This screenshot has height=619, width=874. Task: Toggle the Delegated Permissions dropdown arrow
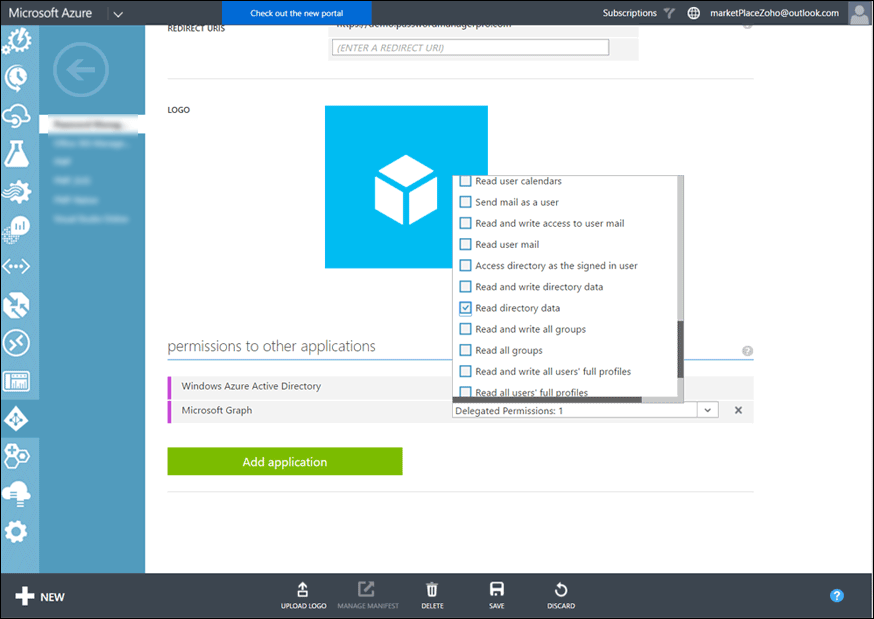(707, 411)
